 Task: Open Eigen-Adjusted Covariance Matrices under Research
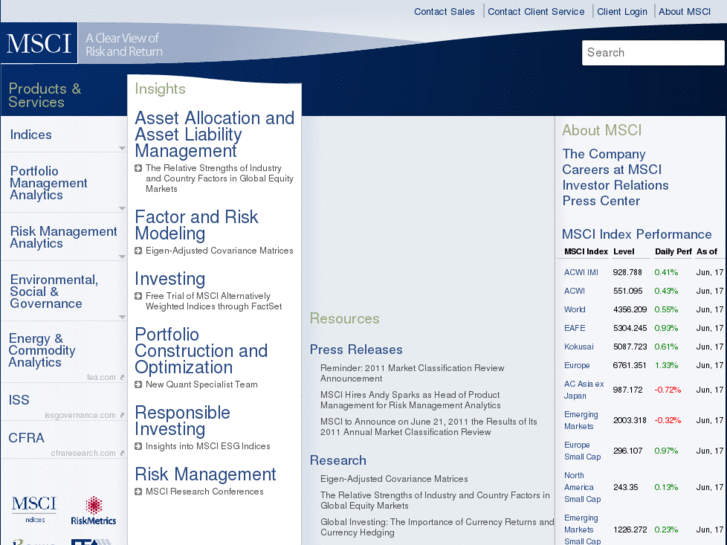394,479
